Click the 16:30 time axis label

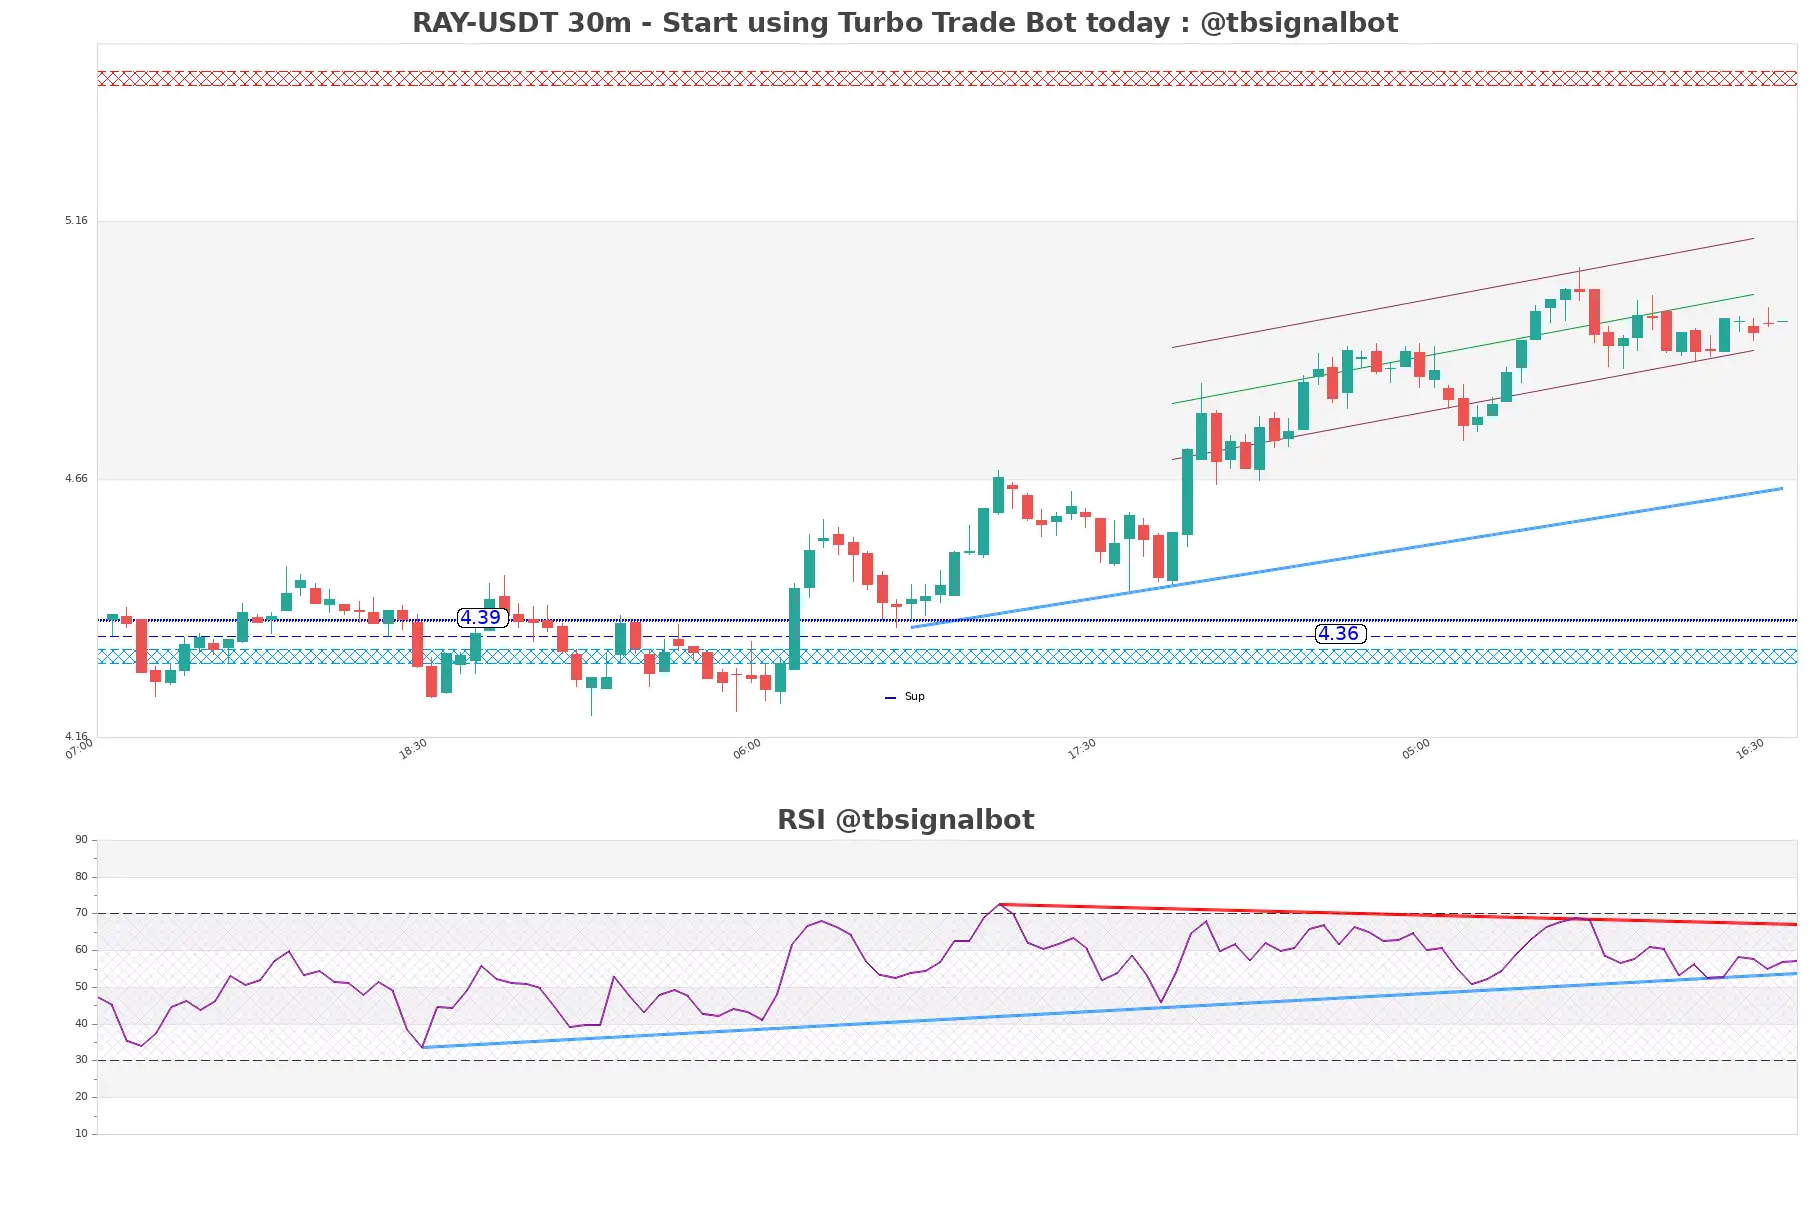pyautogui.click(x=1750, y=749)
